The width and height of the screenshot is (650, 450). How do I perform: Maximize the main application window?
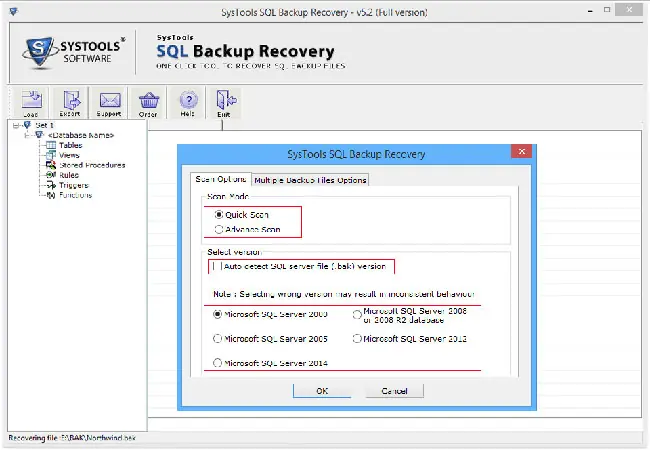(607, 10)
